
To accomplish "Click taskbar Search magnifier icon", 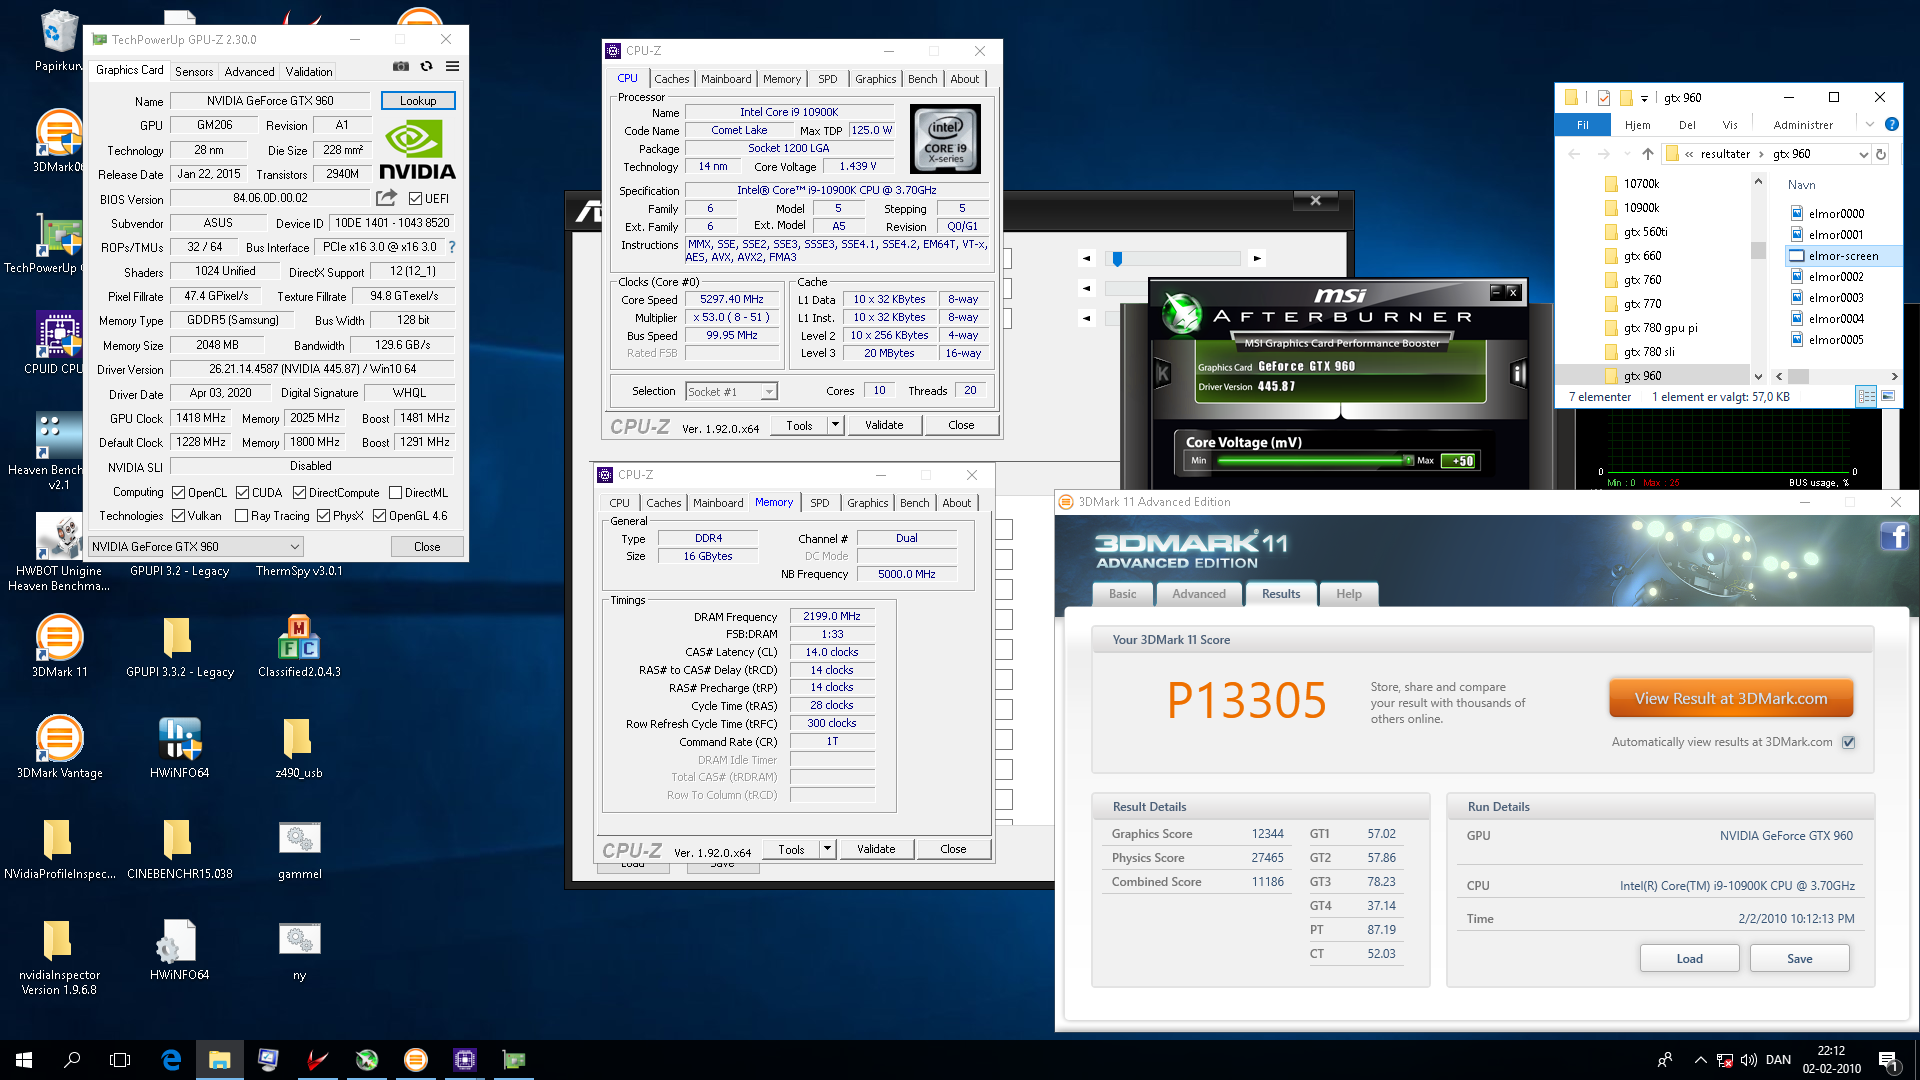I will [x=72, y=1060].
